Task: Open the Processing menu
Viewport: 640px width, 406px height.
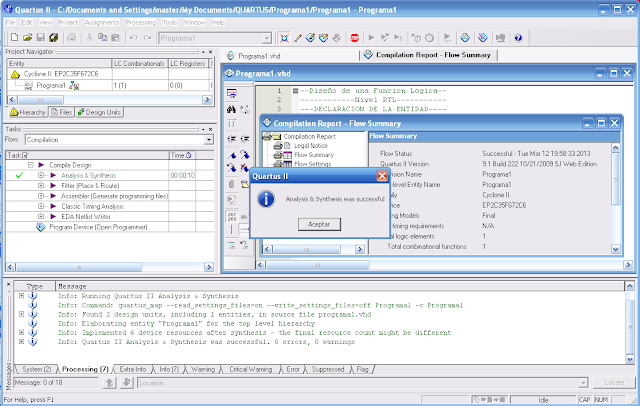Action: click(141, 22)
